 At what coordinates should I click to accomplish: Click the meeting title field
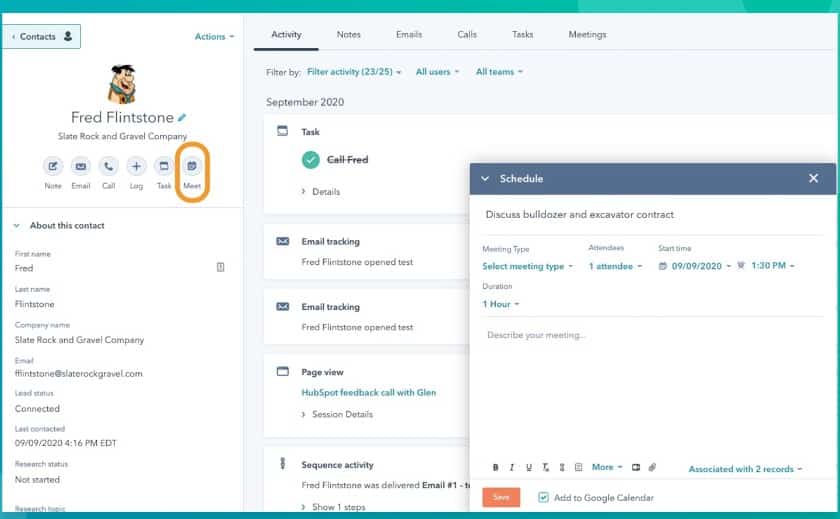click(x=652, y=215)
